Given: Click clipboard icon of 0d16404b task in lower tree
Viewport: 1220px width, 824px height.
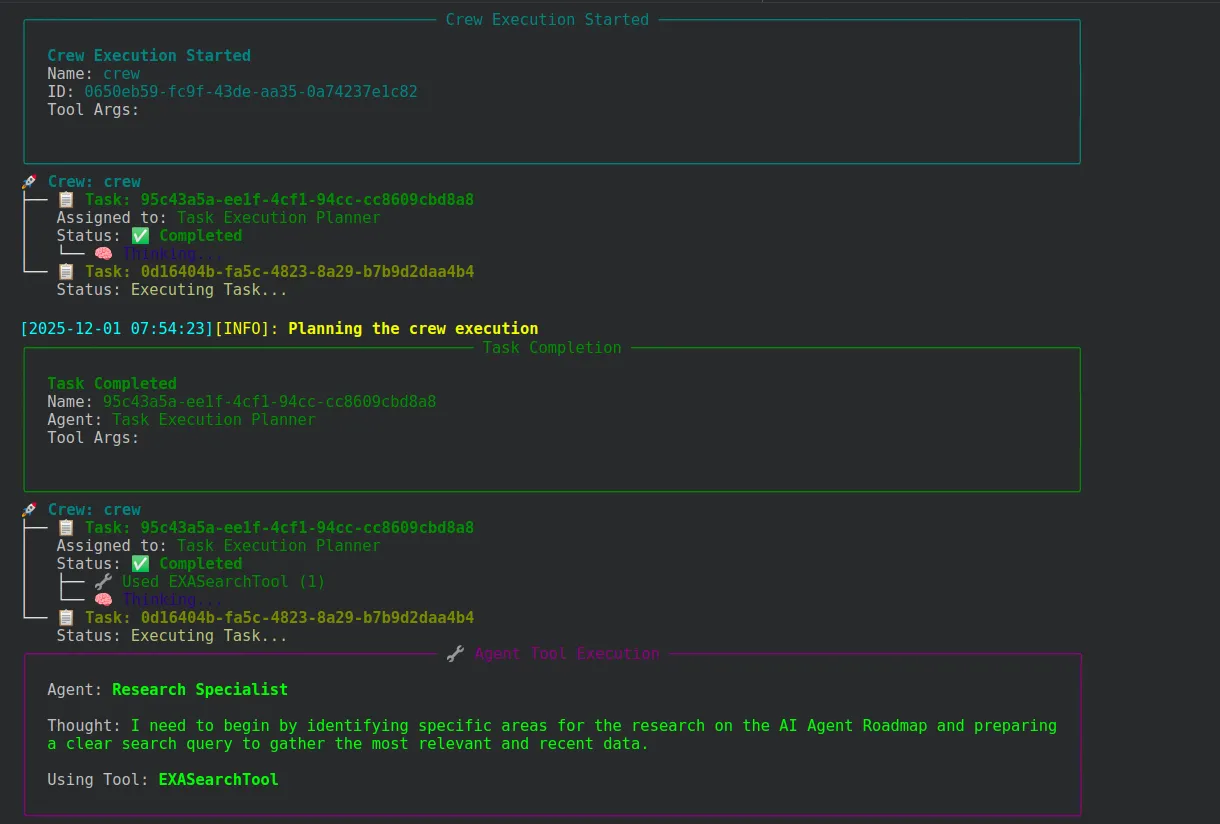Looking at the screenshot, I should pos(66,618).
